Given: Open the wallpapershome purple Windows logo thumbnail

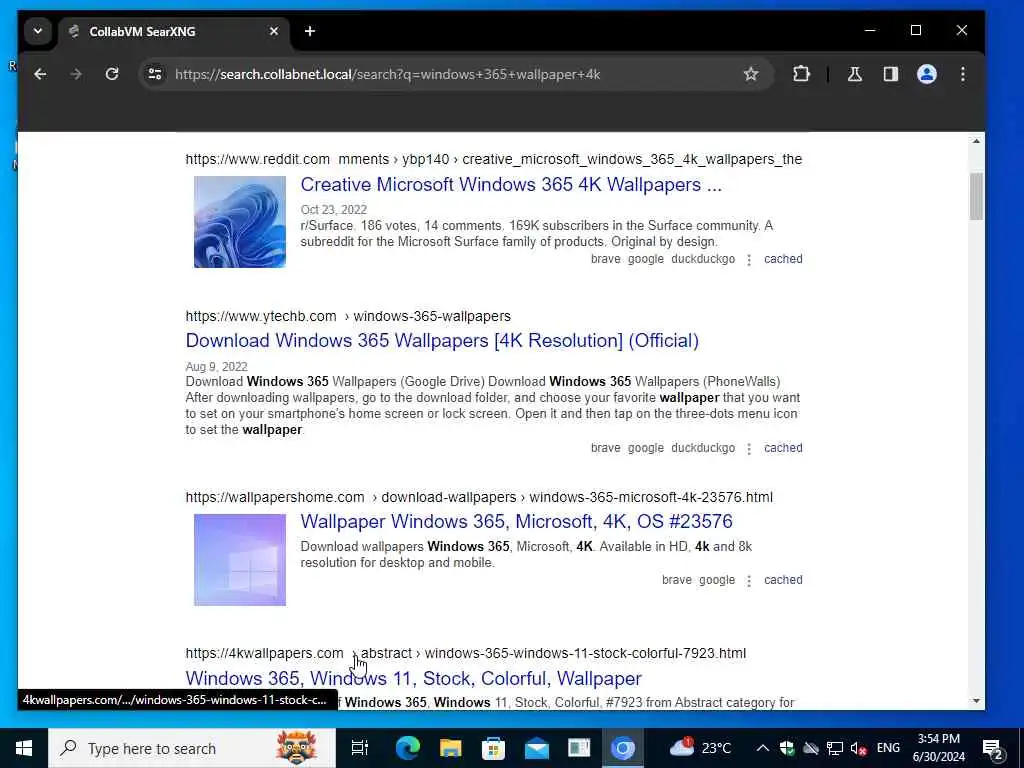Looking at the screenshot, I should point(240,560).
